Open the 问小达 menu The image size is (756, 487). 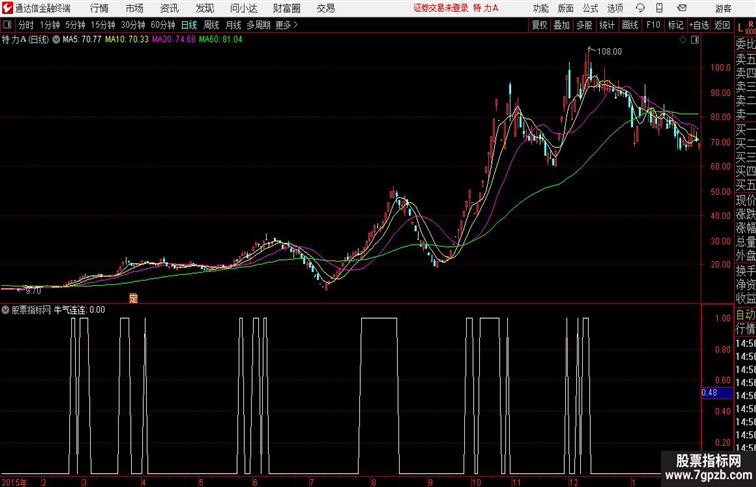click(243, 8)
